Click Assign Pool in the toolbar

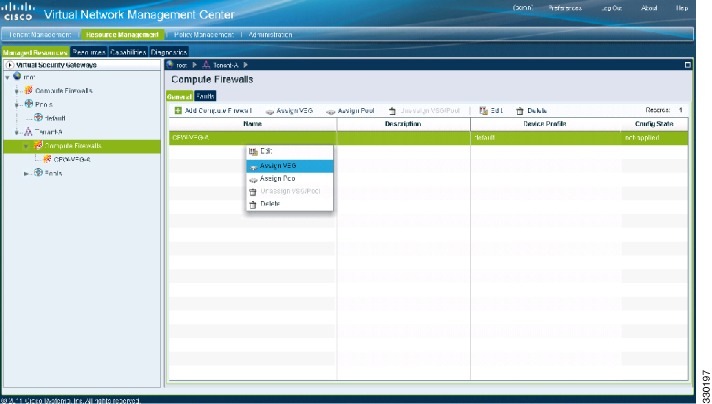350,111
